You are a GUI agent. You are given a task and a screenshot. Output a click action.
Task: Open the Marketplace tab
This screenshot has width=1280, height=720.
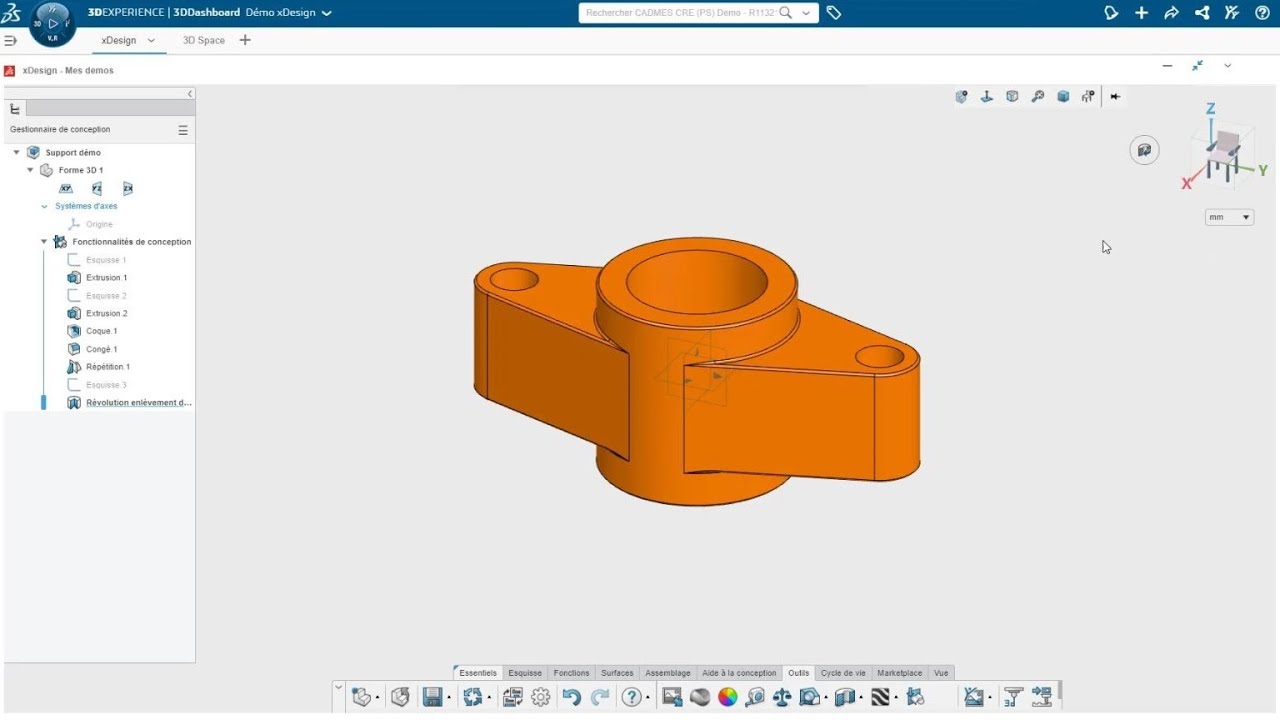click(900, 673)
